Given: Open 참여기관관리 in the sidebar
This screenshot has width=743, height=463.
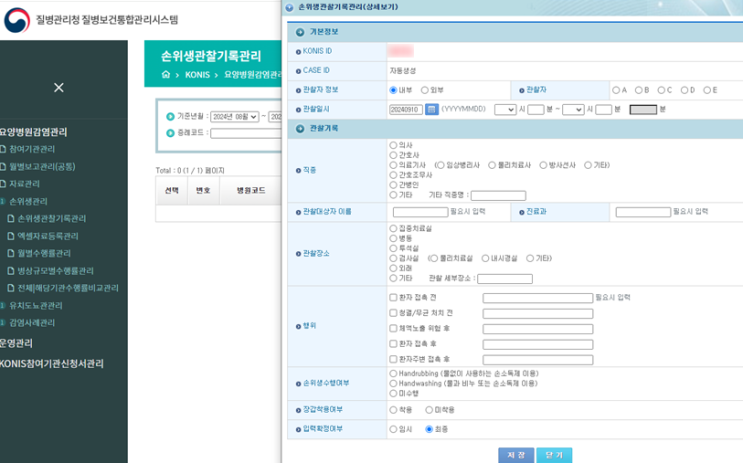Looking at the screenshot, I should point(32,149).
